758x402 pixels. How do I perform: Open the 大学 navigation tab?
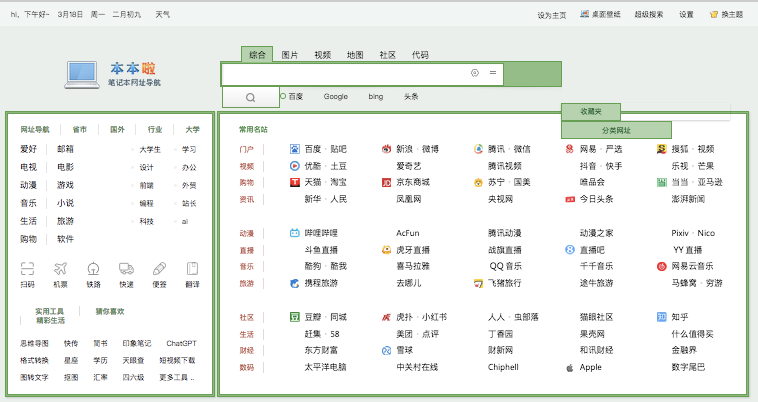coord(192,129)
